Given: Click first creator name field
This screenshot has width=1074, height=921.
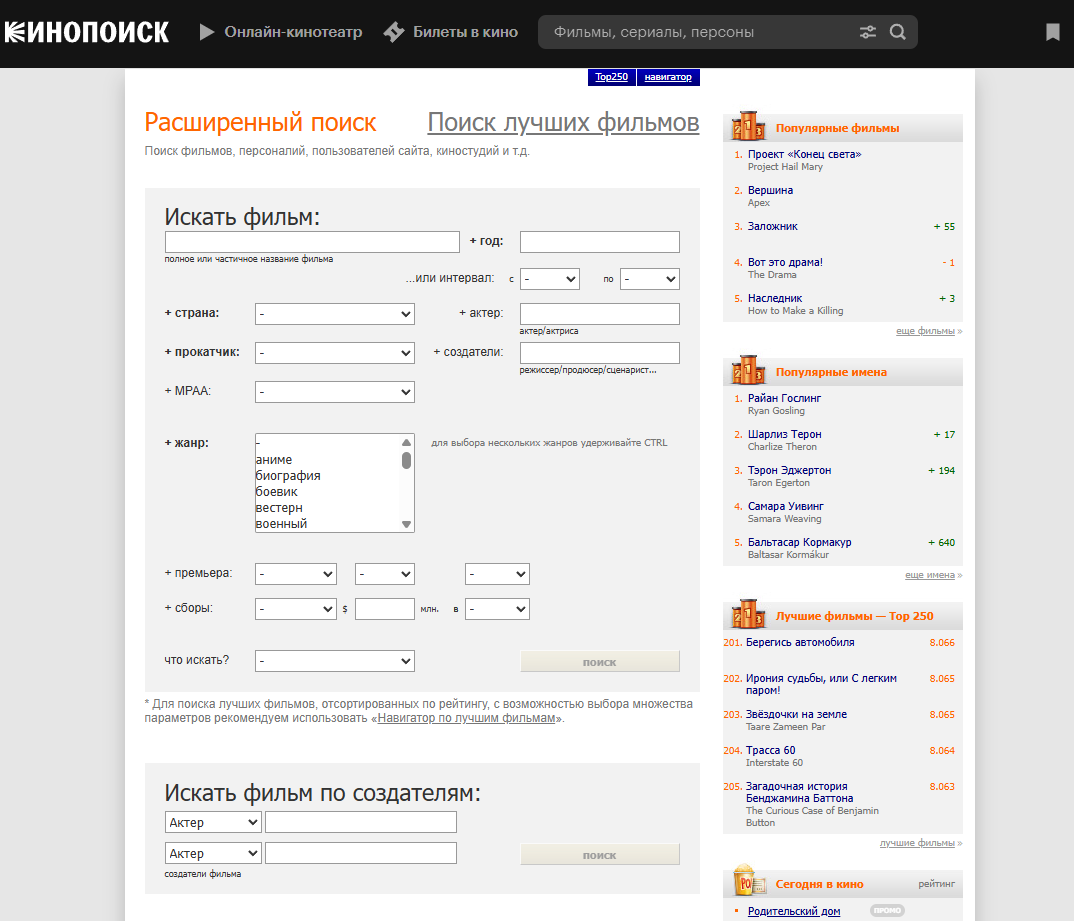Looking at the screenshot, I should pos(361,822).
